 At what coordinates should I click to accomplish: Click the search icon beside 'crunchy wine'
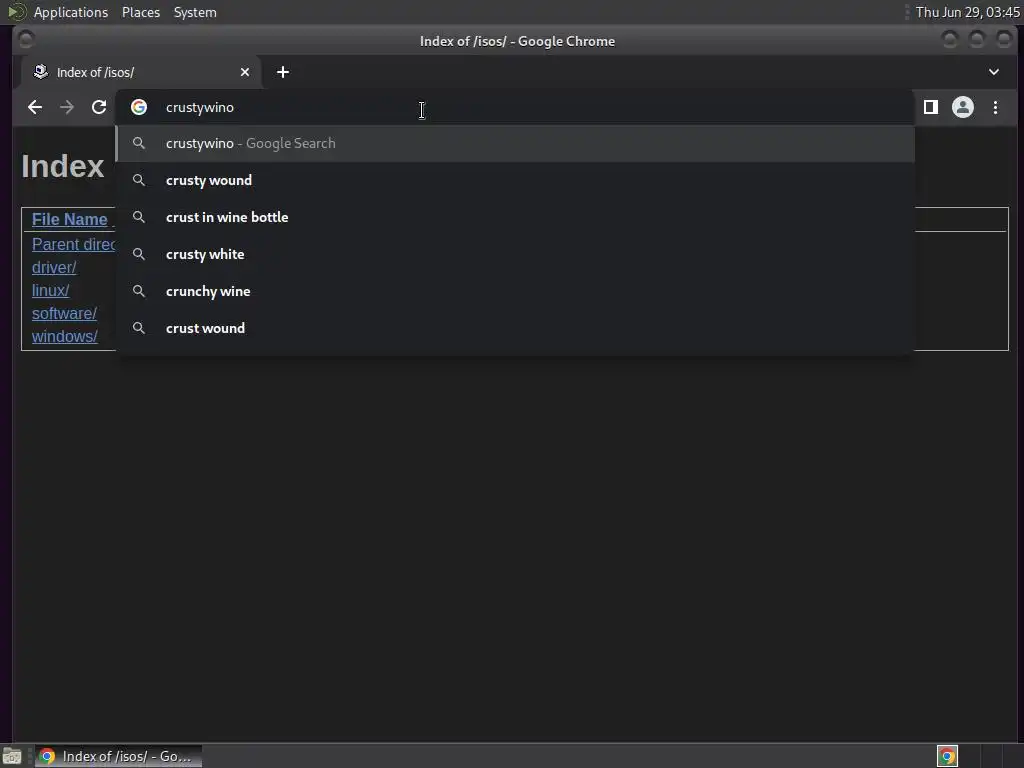coord(138,291)
